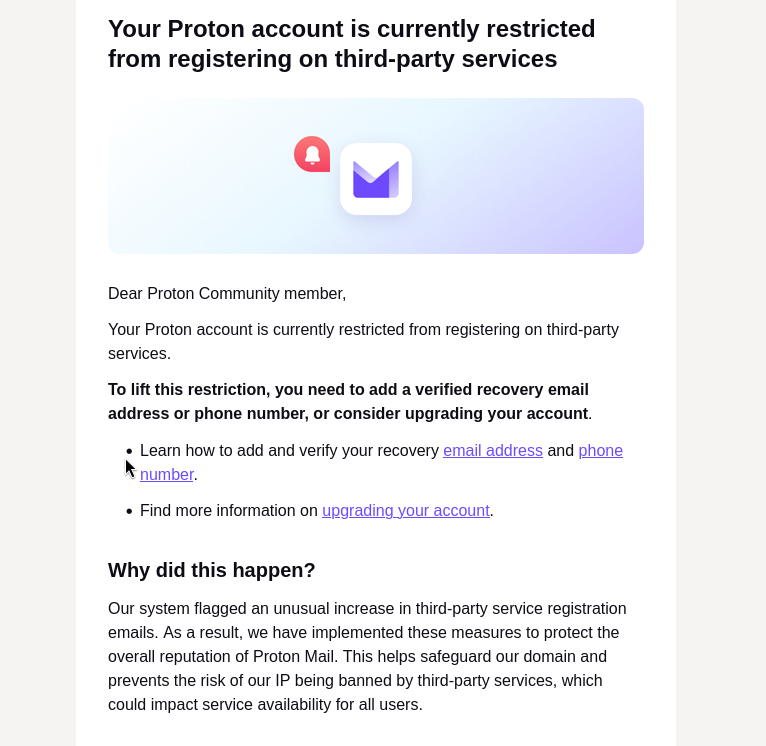Click the bullet marker before "Learn how to add"

[x=129, y=451]
